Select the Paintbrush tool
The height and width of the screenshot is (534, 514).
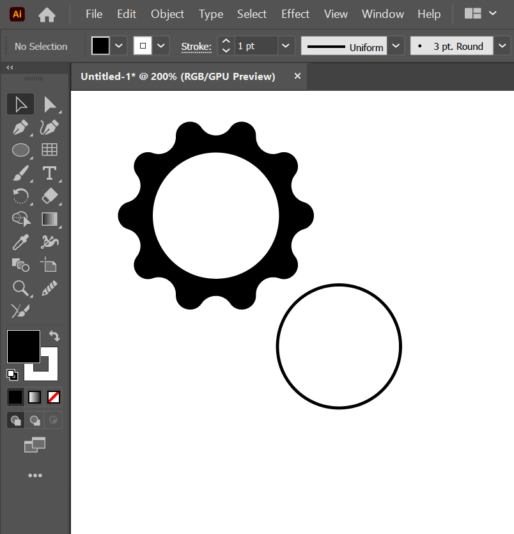point(20,173)
